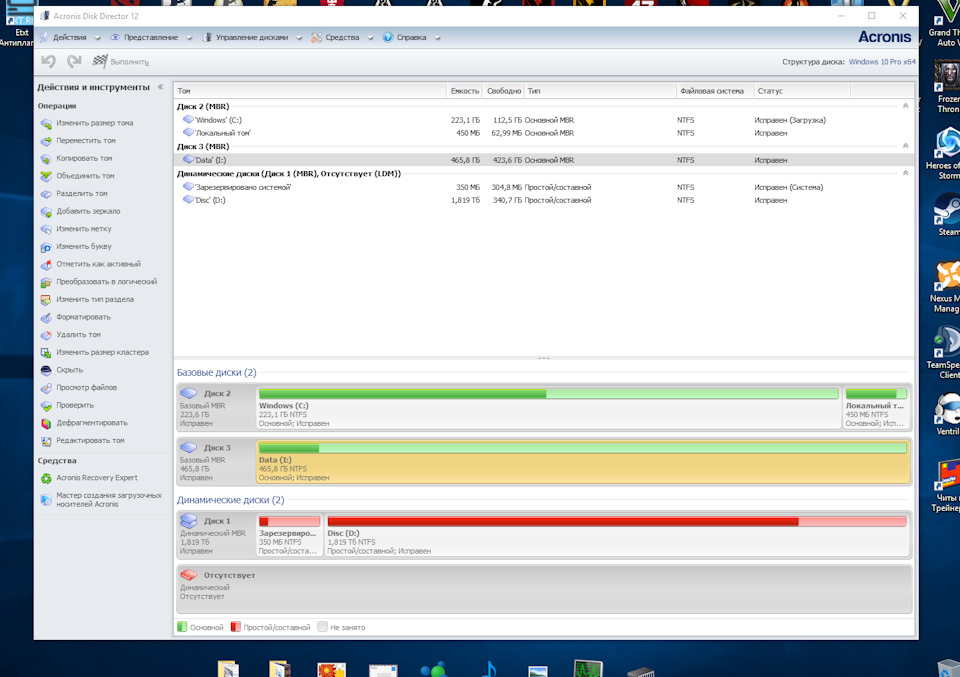
Task: Click the red Простой/составной legend swatch
Action: click(236, 627)
